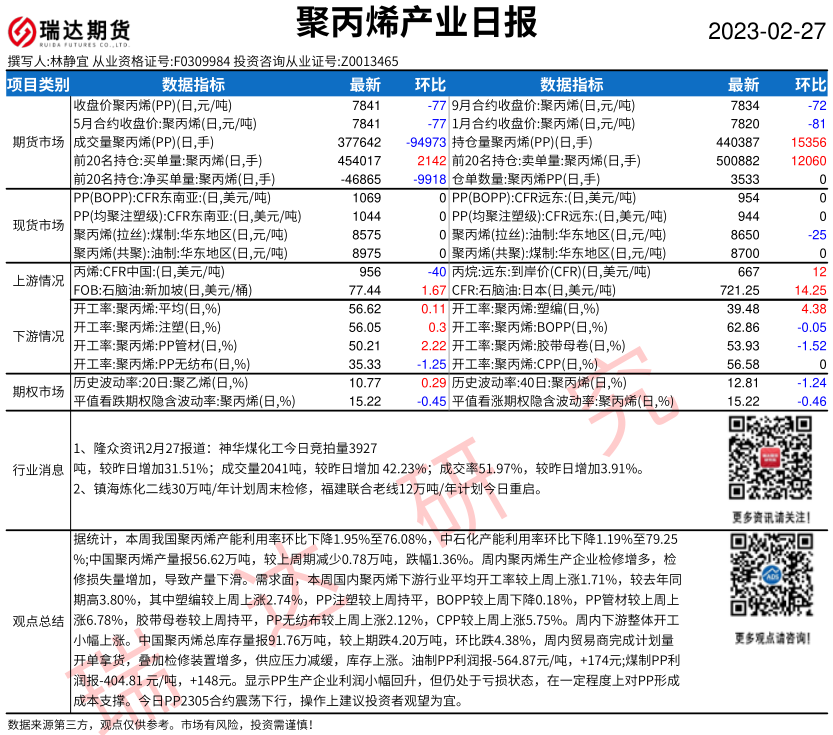Select the 下游情况 category cell
The image size is (833, 735).
click(x=38, y=336)
